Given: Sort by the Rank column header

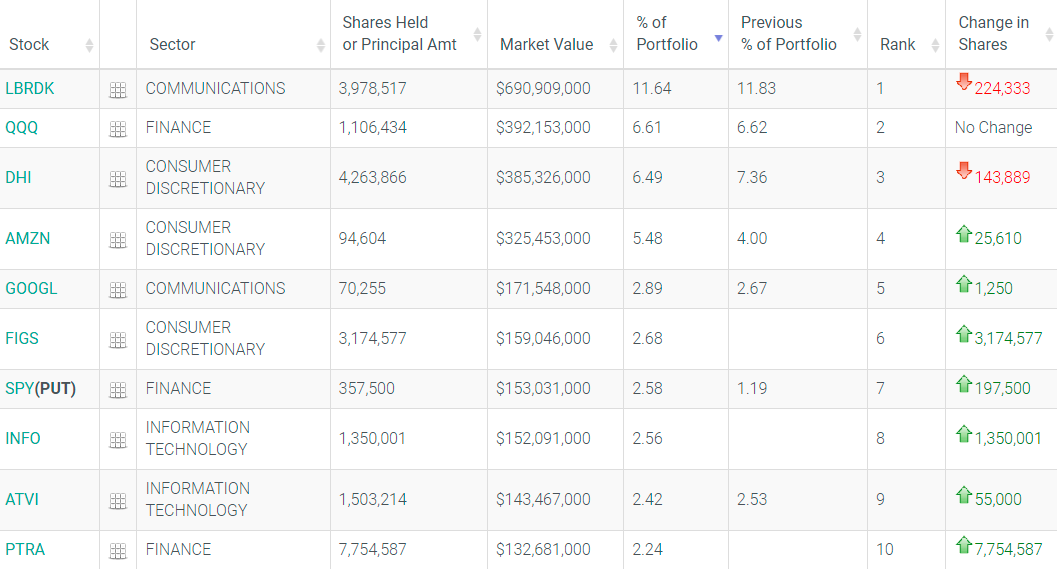Looking at the screenshot, I should pyautogui.click(x=897, y=44).
